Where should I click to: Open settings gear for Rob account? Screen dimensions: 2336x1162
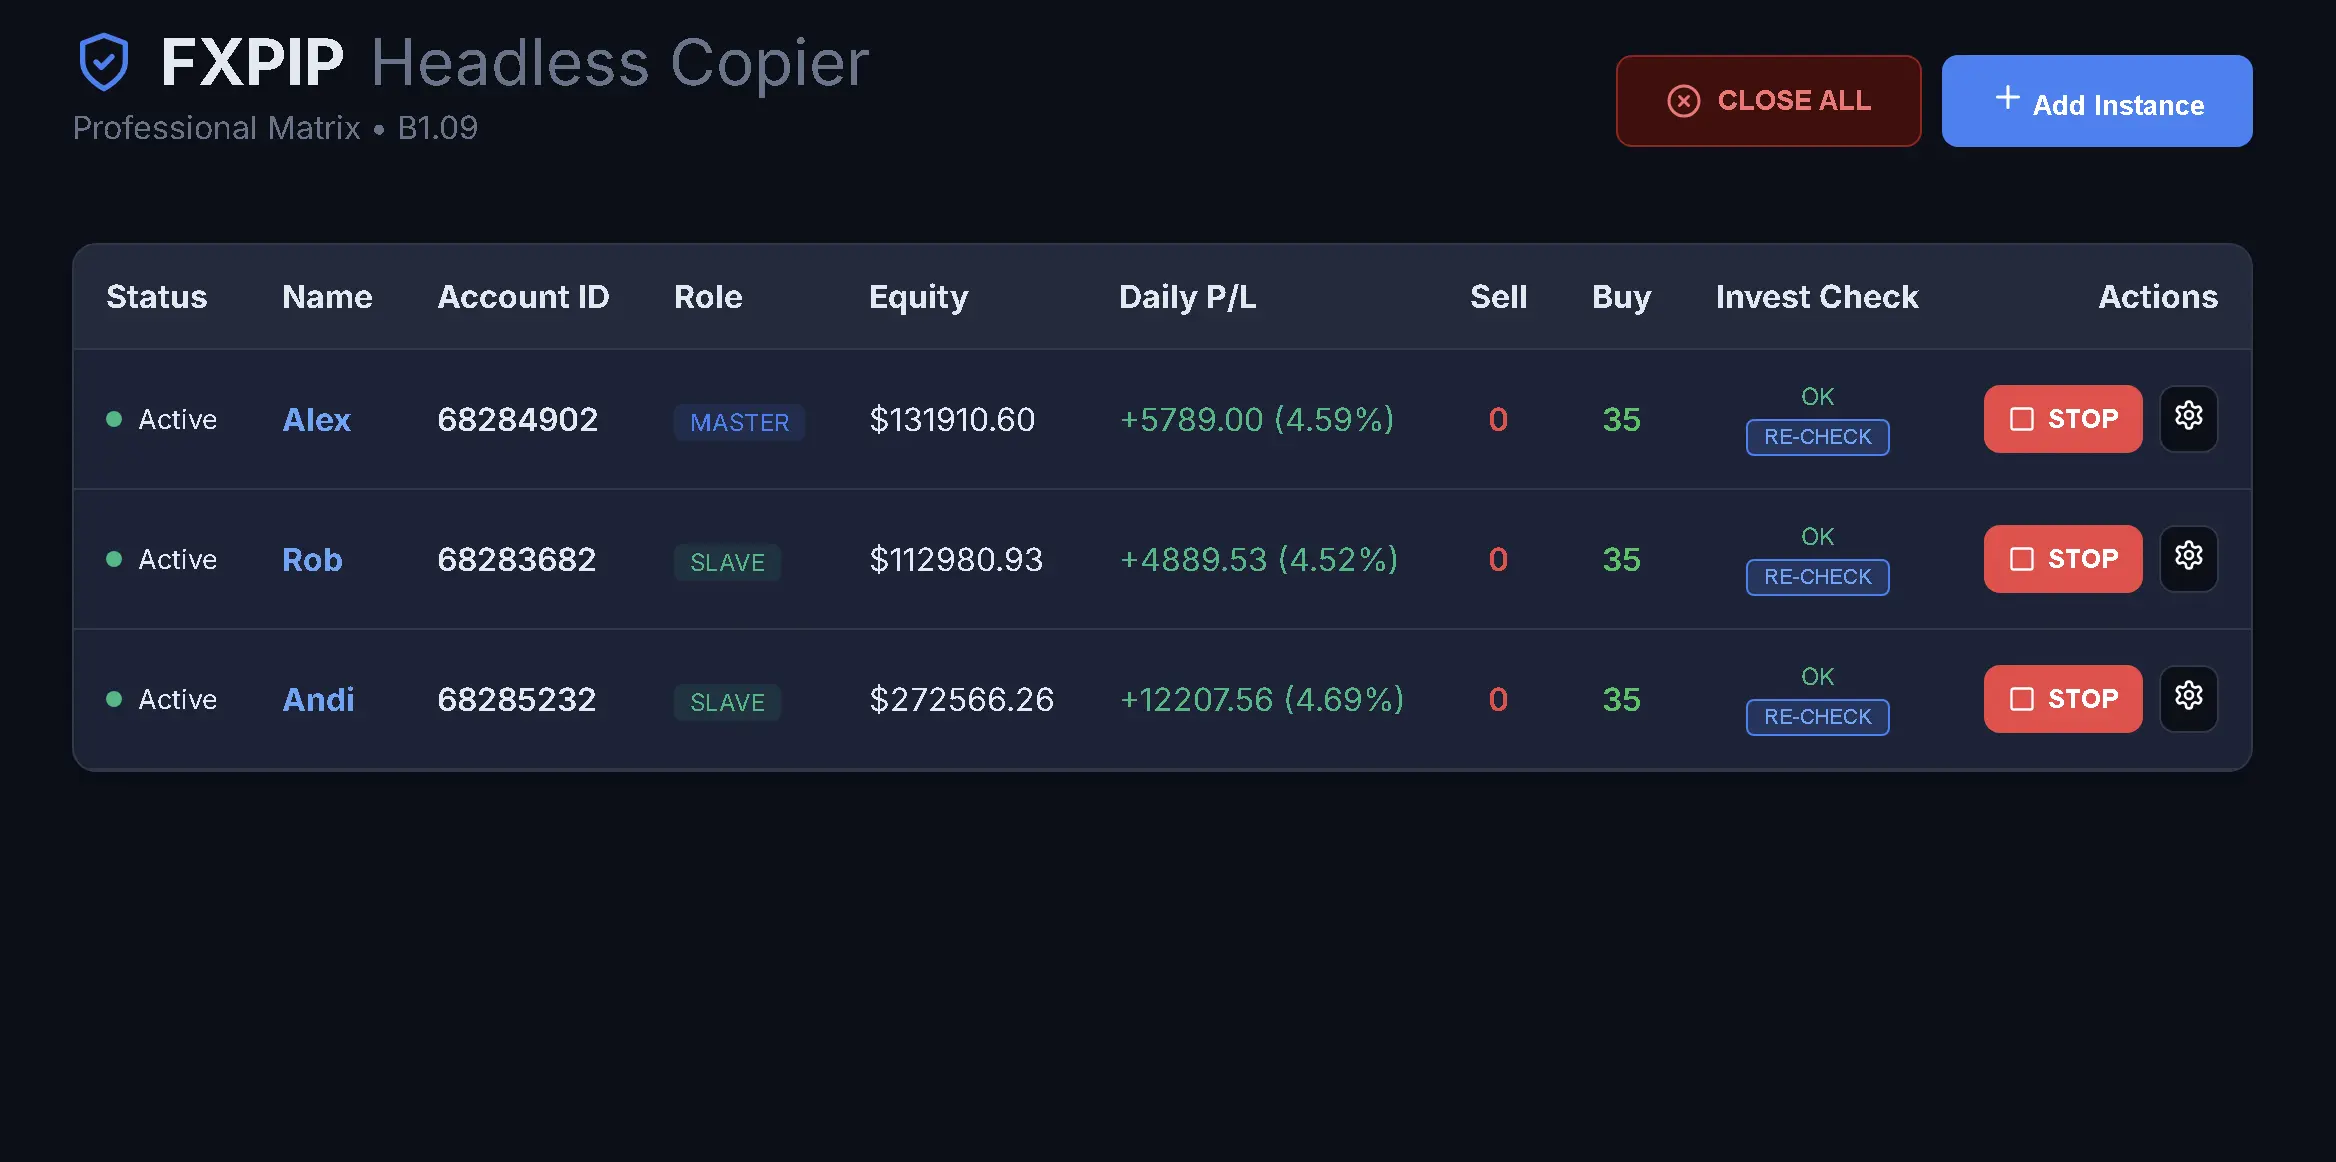(2188, 558)
